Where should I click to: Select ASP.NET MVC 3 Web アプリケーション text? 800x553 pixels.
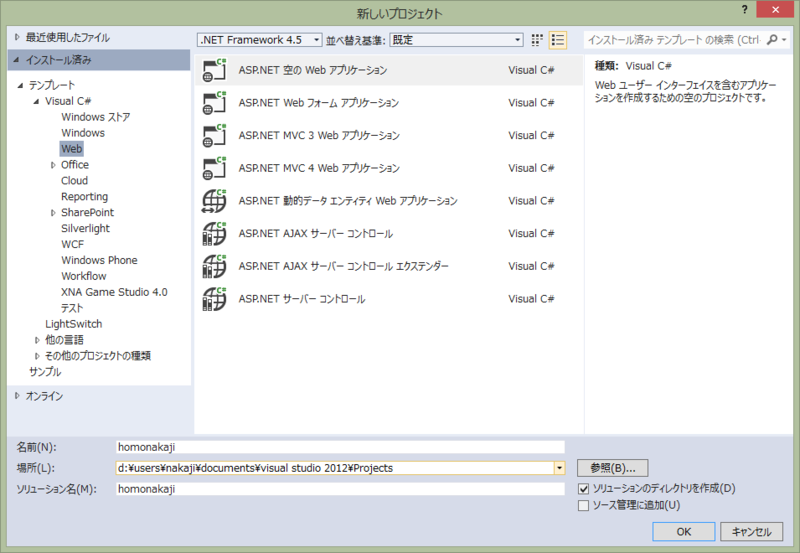319,136
